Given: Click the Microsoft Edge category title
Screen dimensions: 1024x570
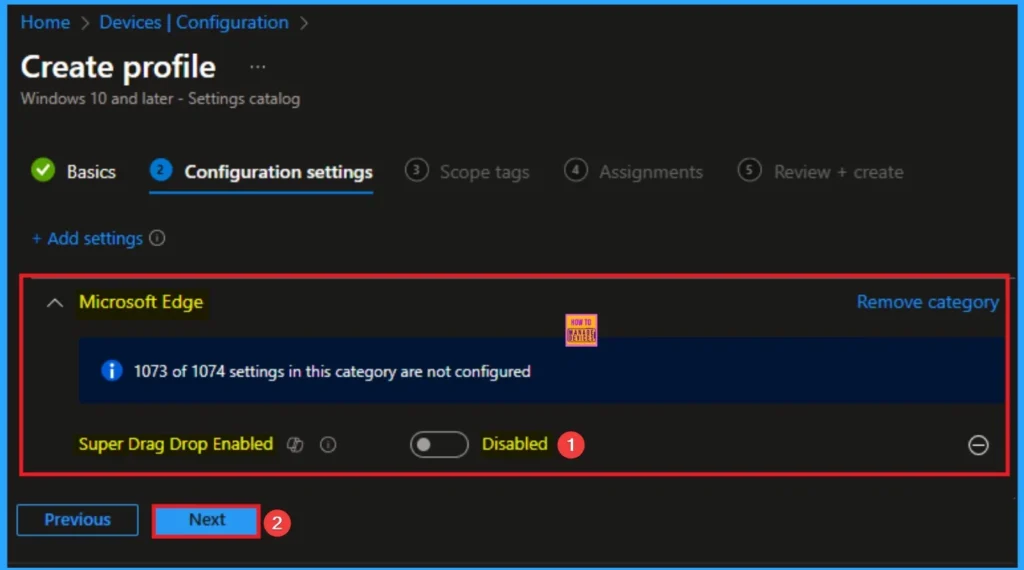Looking at the screenshot, I should 141,302.
